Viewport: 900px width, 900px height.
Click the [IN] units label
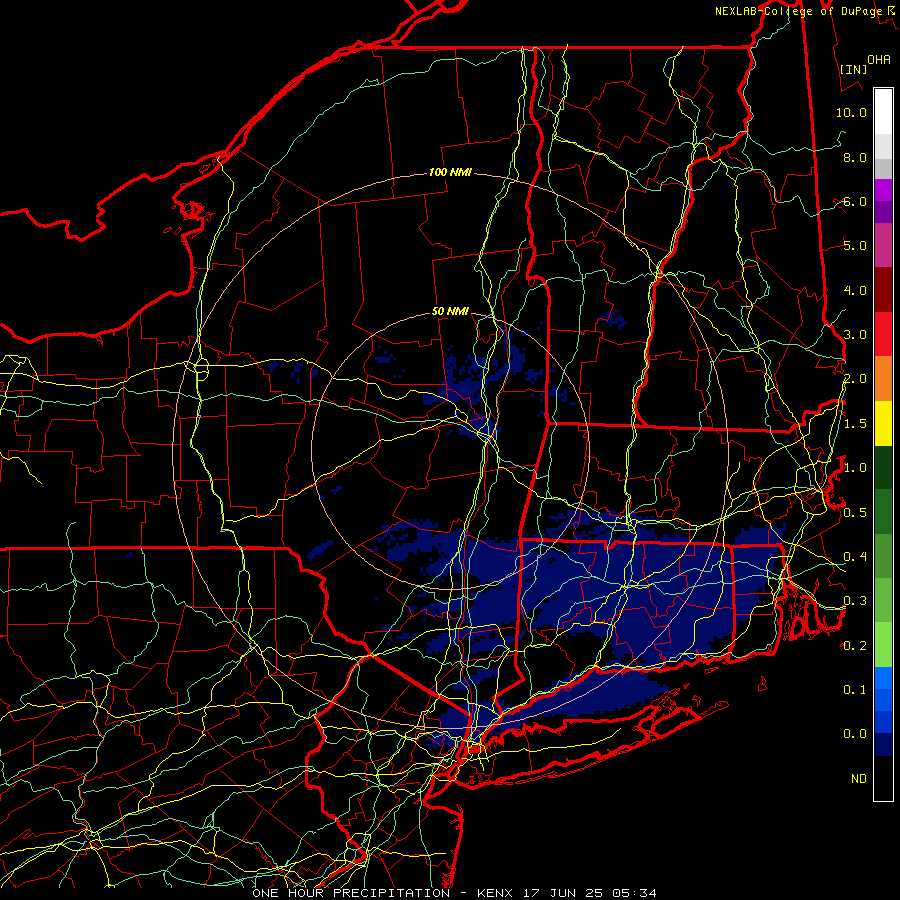coord(853,69)
